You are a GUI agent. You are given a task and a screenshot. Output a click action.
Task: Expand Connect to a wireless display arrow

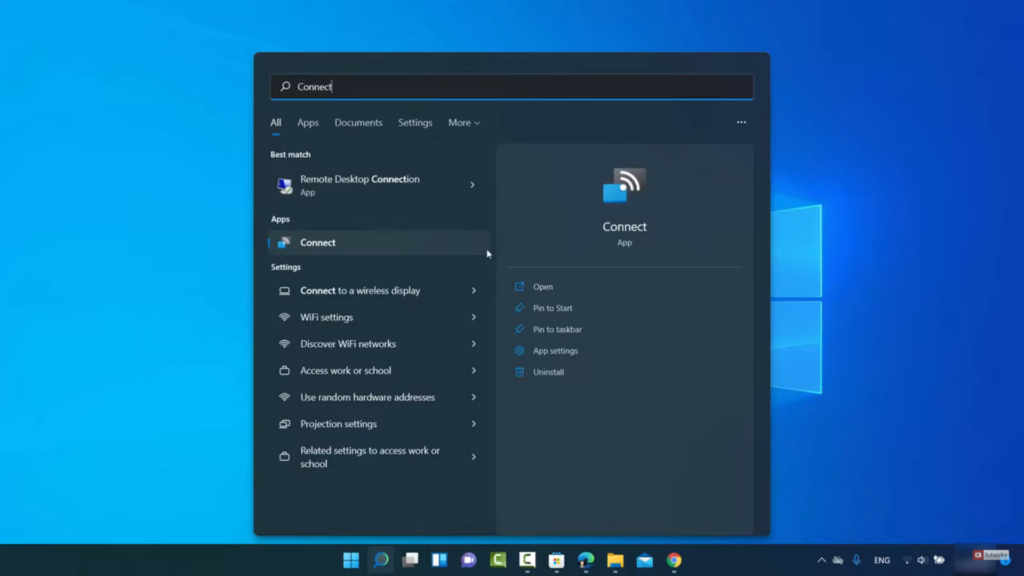473,291
